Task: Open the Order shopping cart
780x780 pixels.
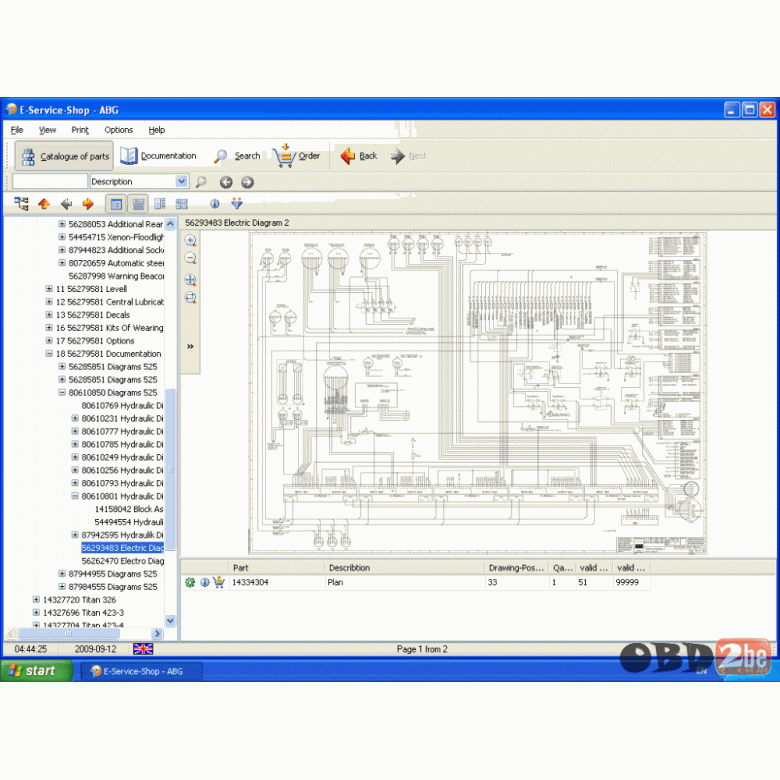Action: click(296, 156)
